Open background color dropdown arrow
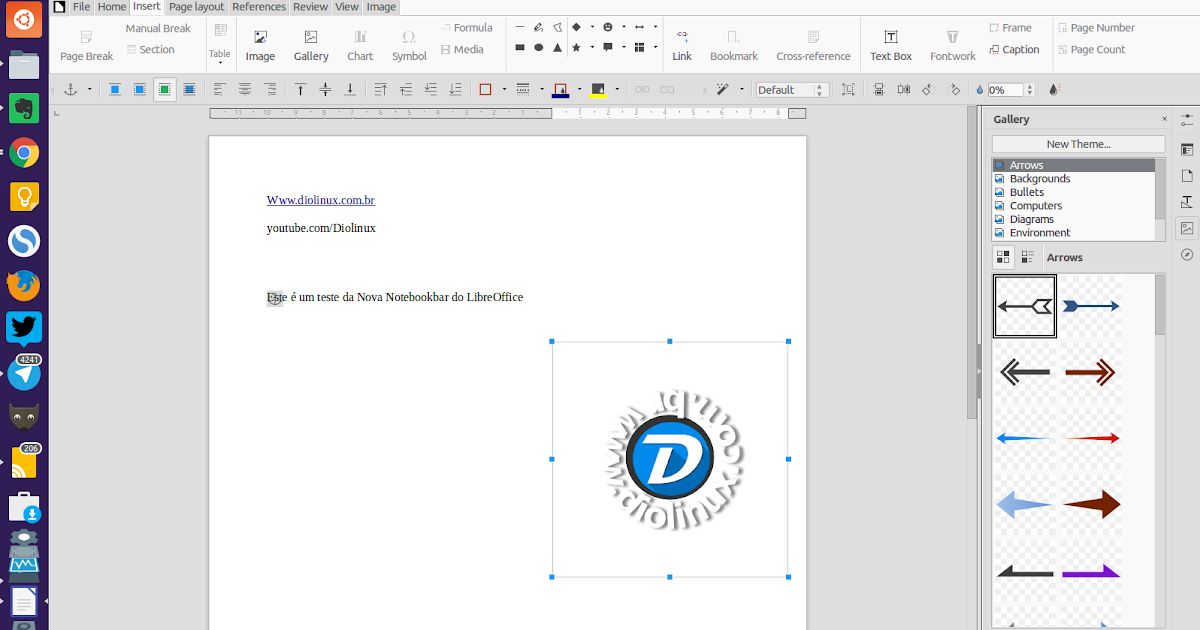 point(617,89)
